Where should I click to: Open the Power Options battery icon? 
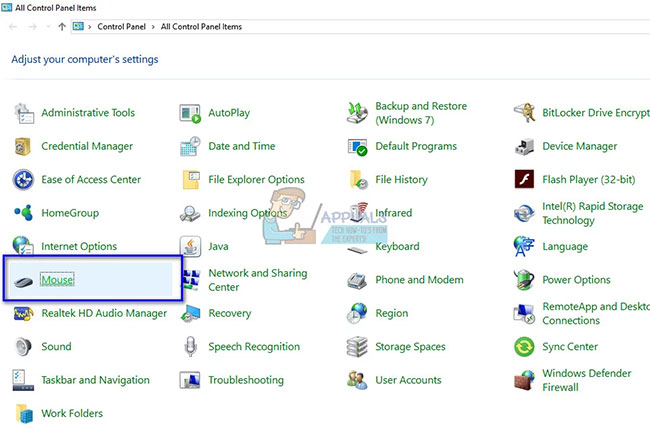click(524, 280)
